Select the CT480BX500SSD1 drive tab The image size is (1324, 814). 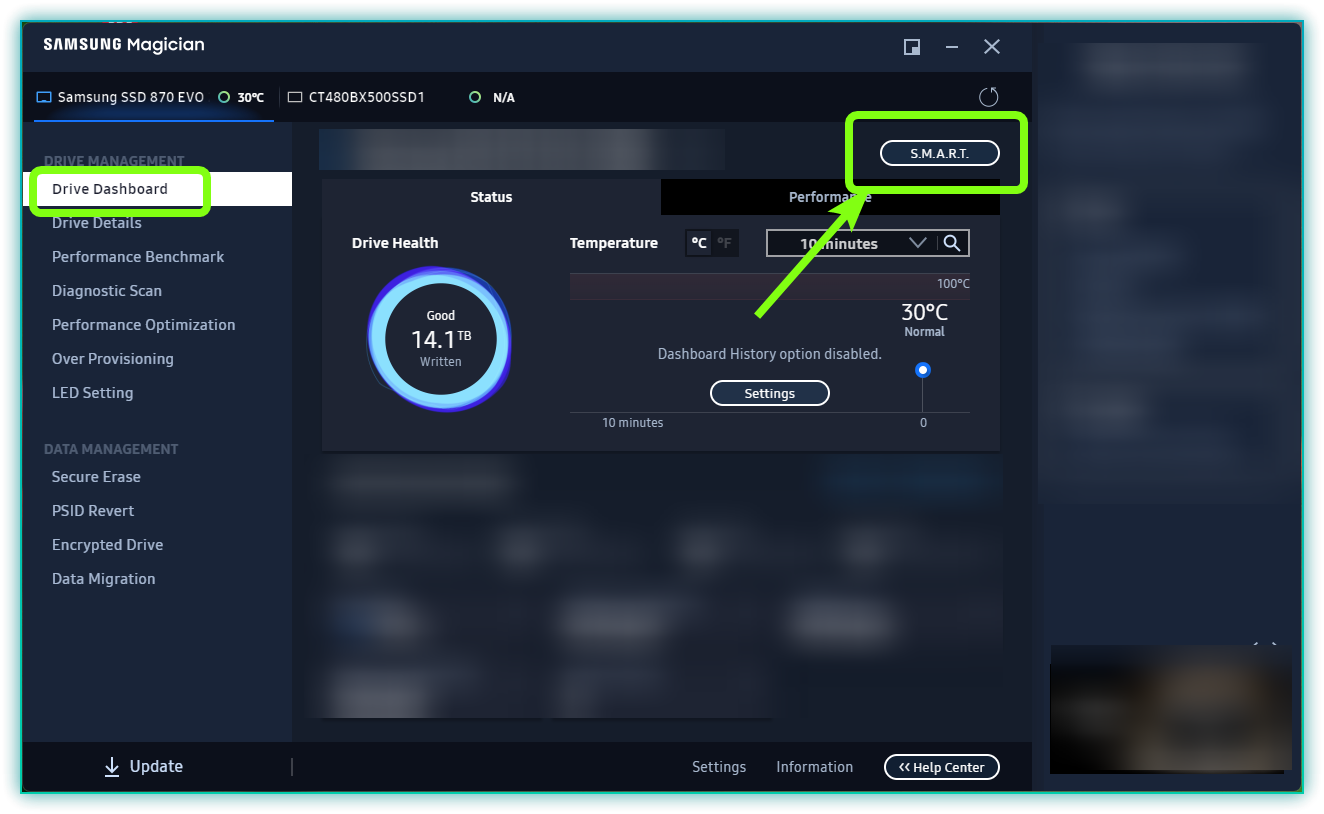(400, 98)
